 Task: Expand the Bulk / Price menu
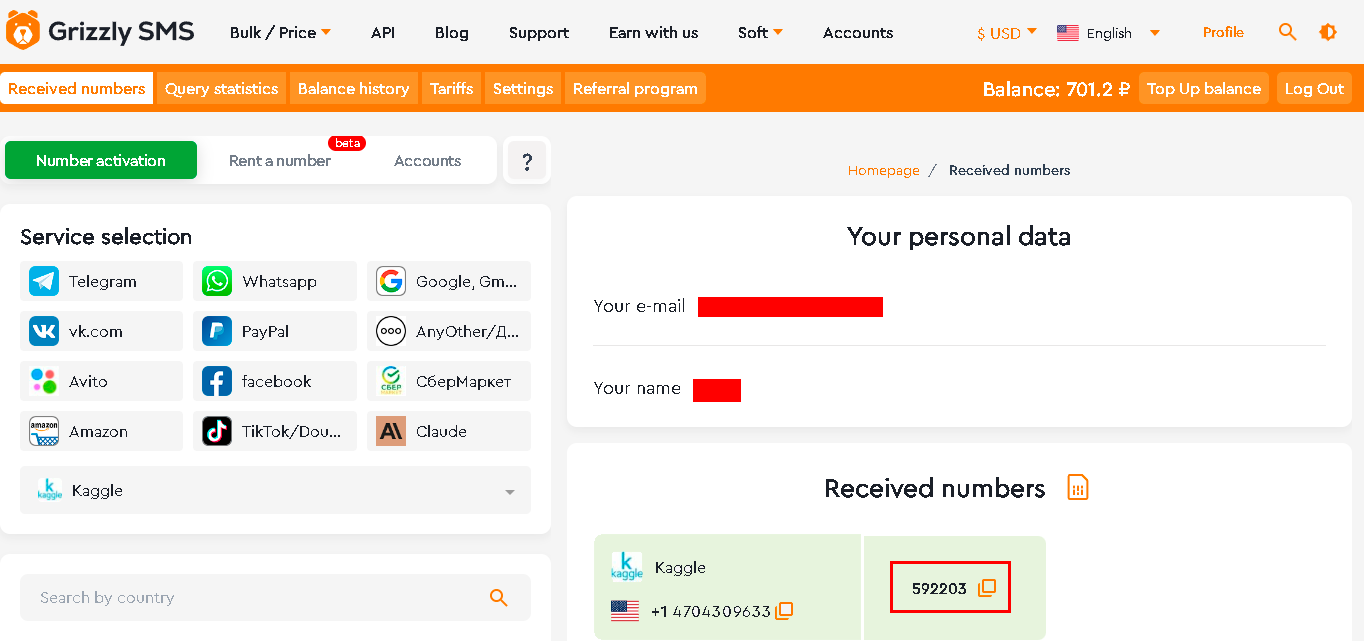pyautogui.click(x=280, y=33)
